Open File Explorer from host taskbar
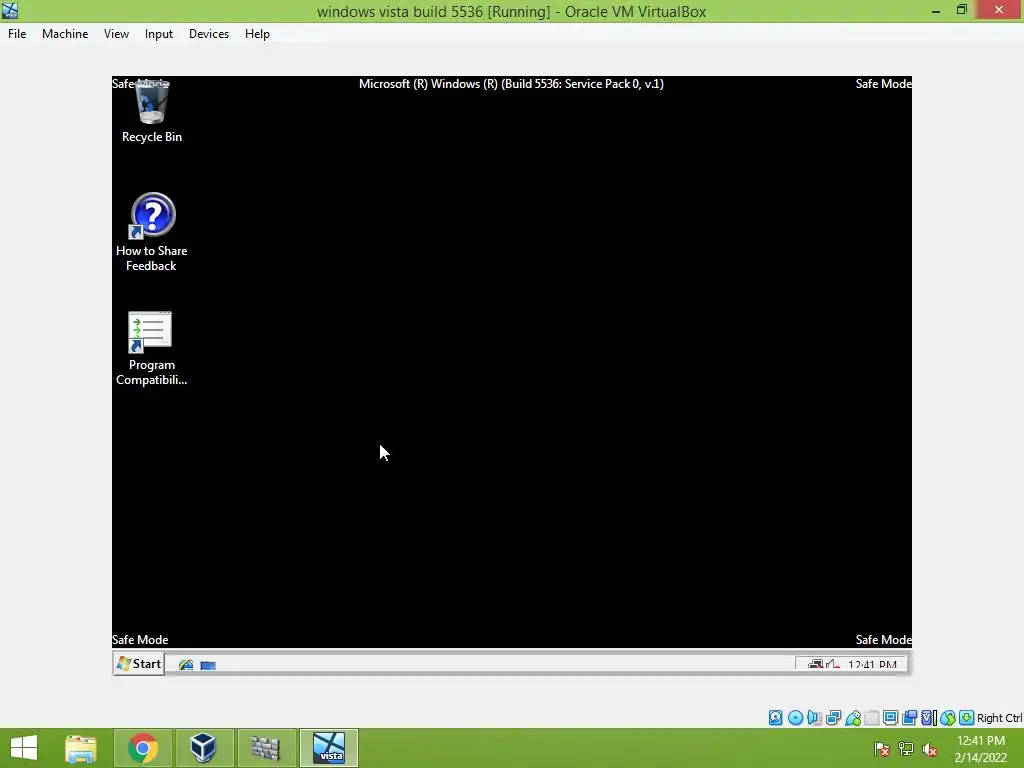 coord(81,748)
